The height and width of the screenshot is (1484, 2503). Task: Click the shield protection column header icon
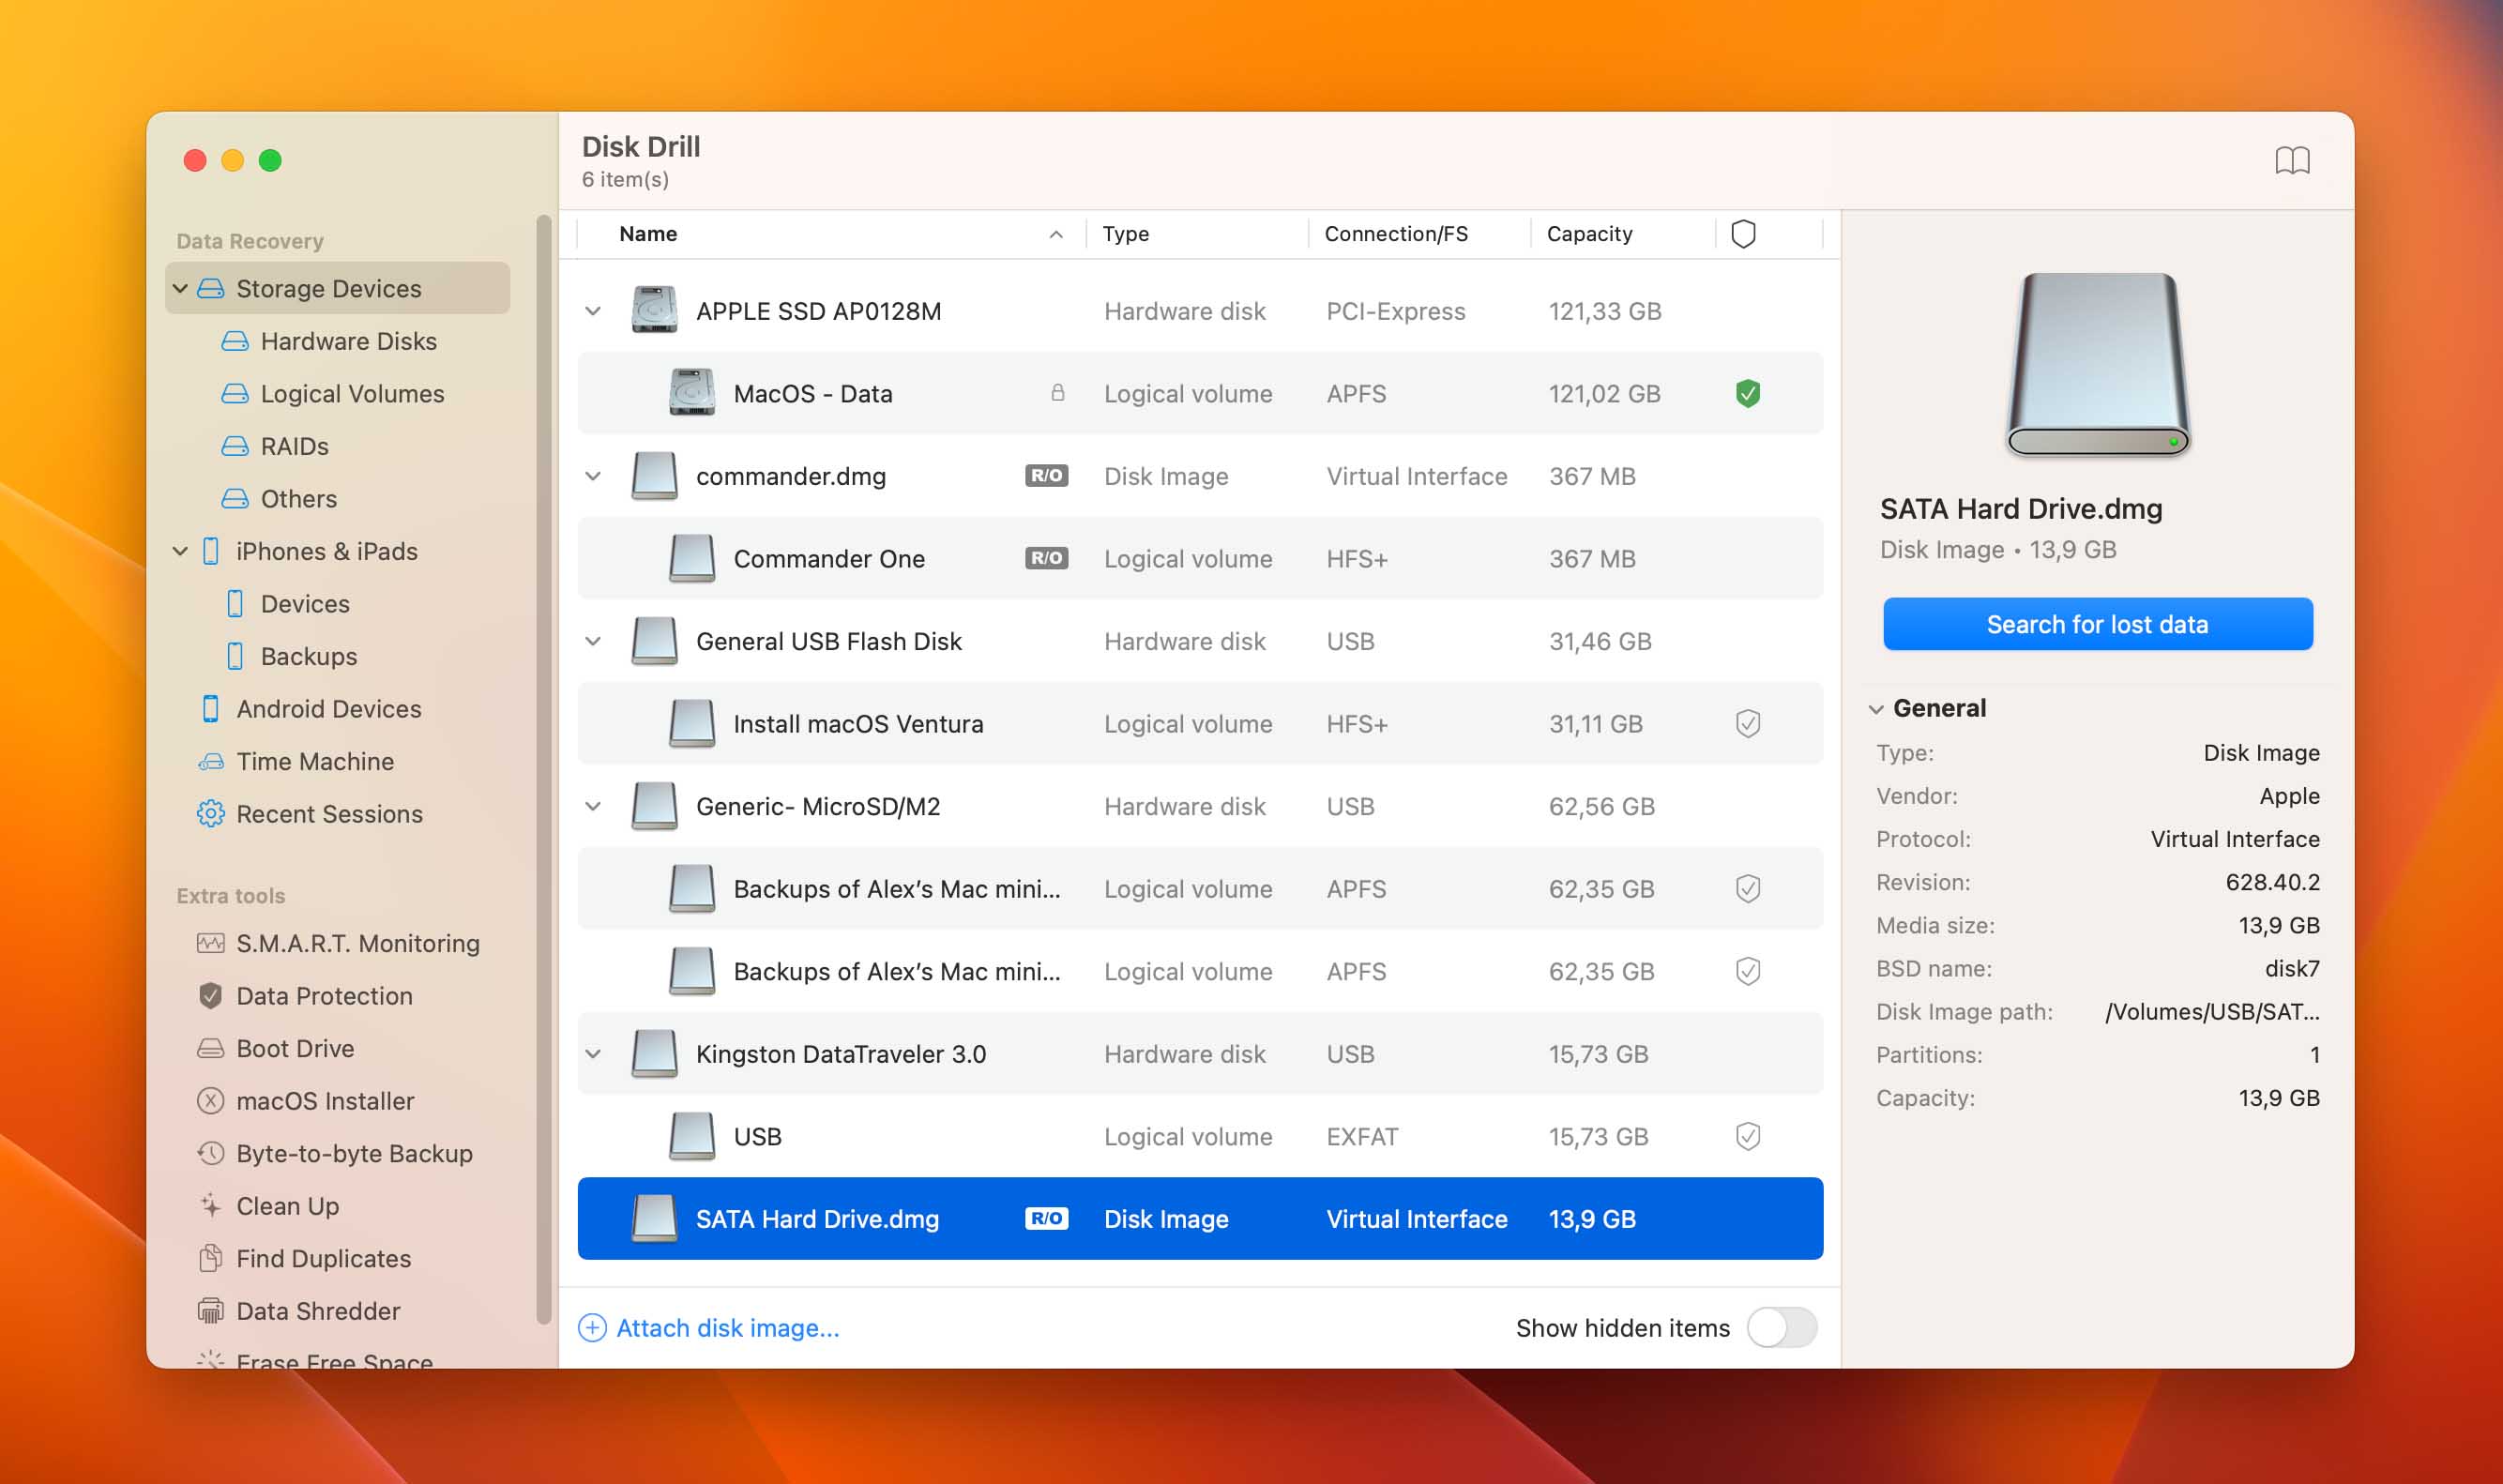click(1743, 234)
